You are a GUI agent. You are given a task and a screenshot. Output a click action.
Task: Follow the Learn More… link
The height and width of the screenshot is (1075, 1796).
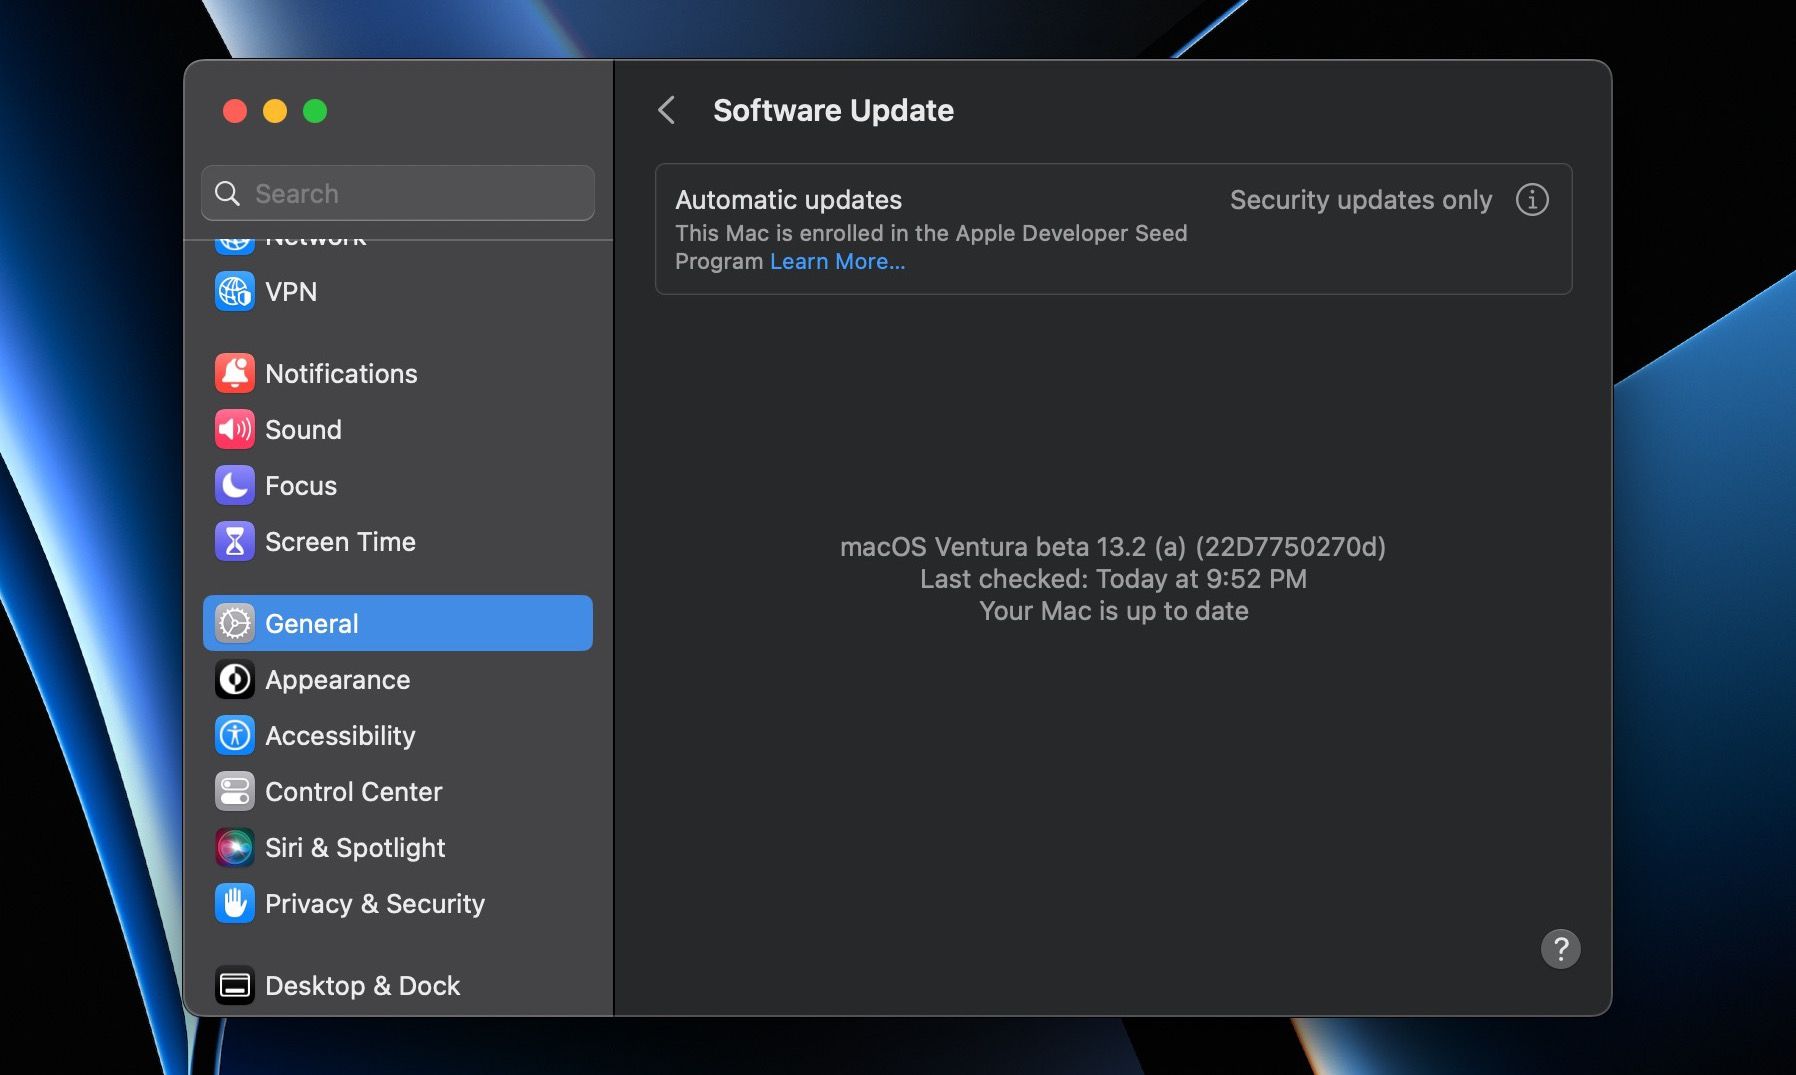pos(837,262)
